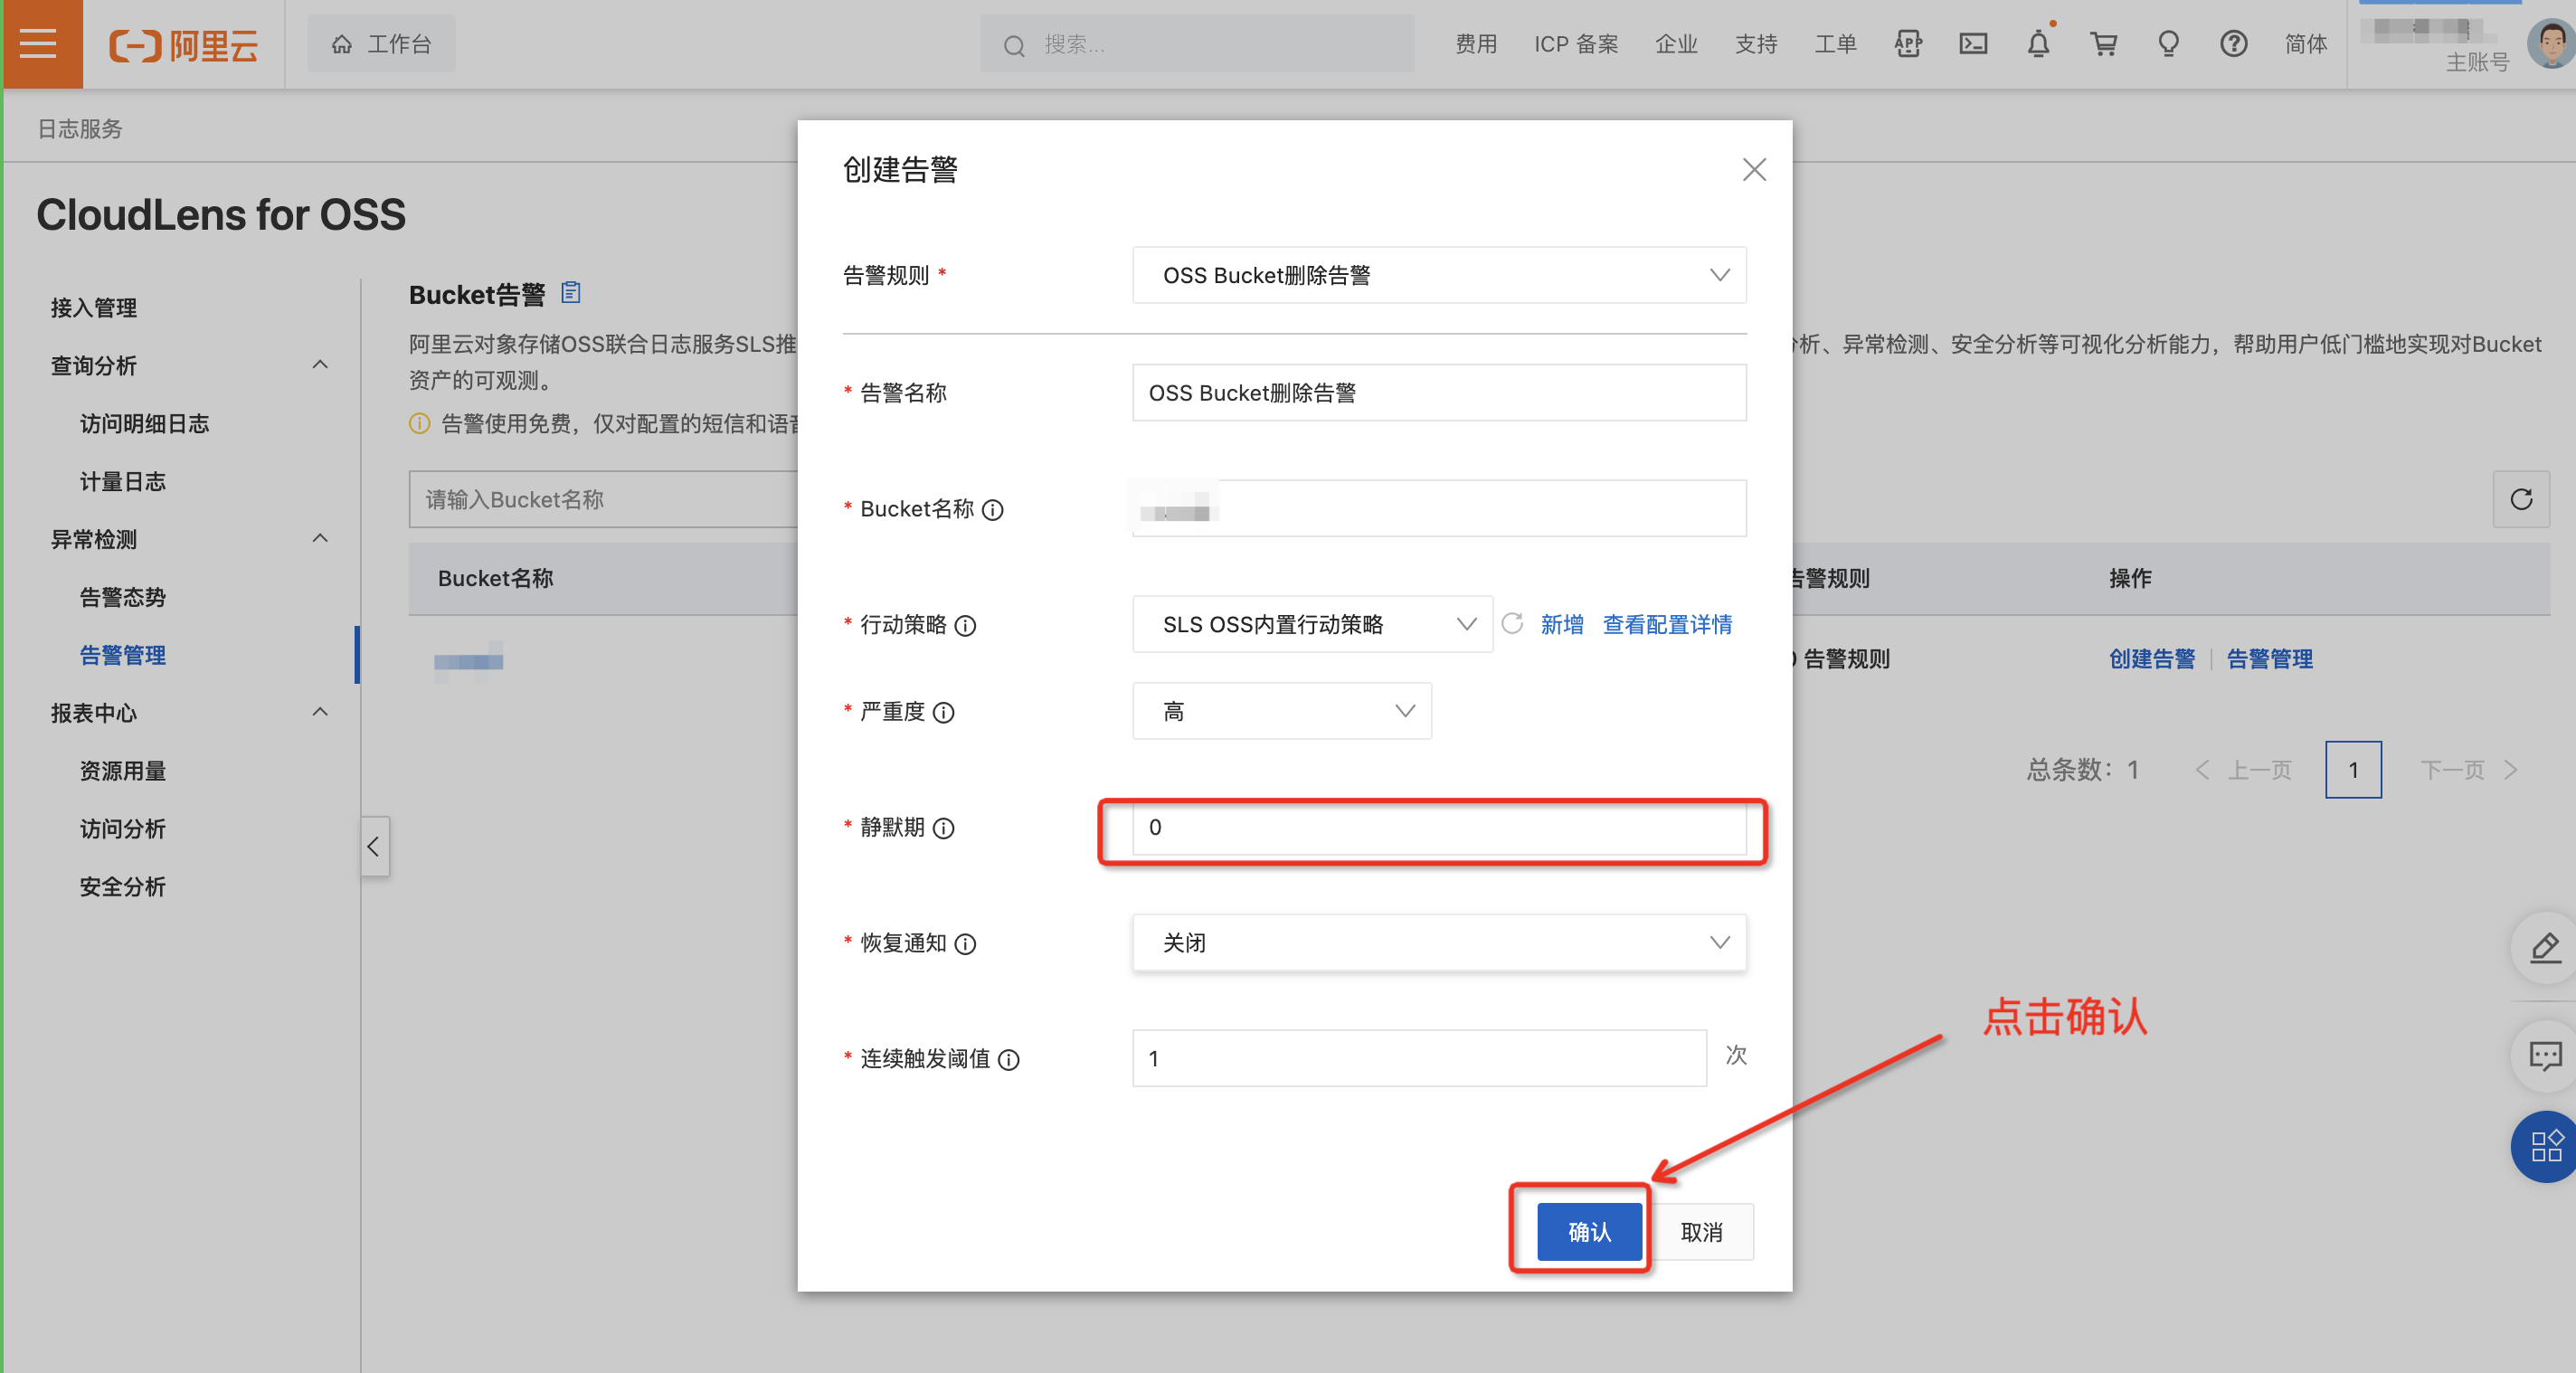Refresh the action policy list icon
Screen dimensions: 2576x1373
(1512, 624)
